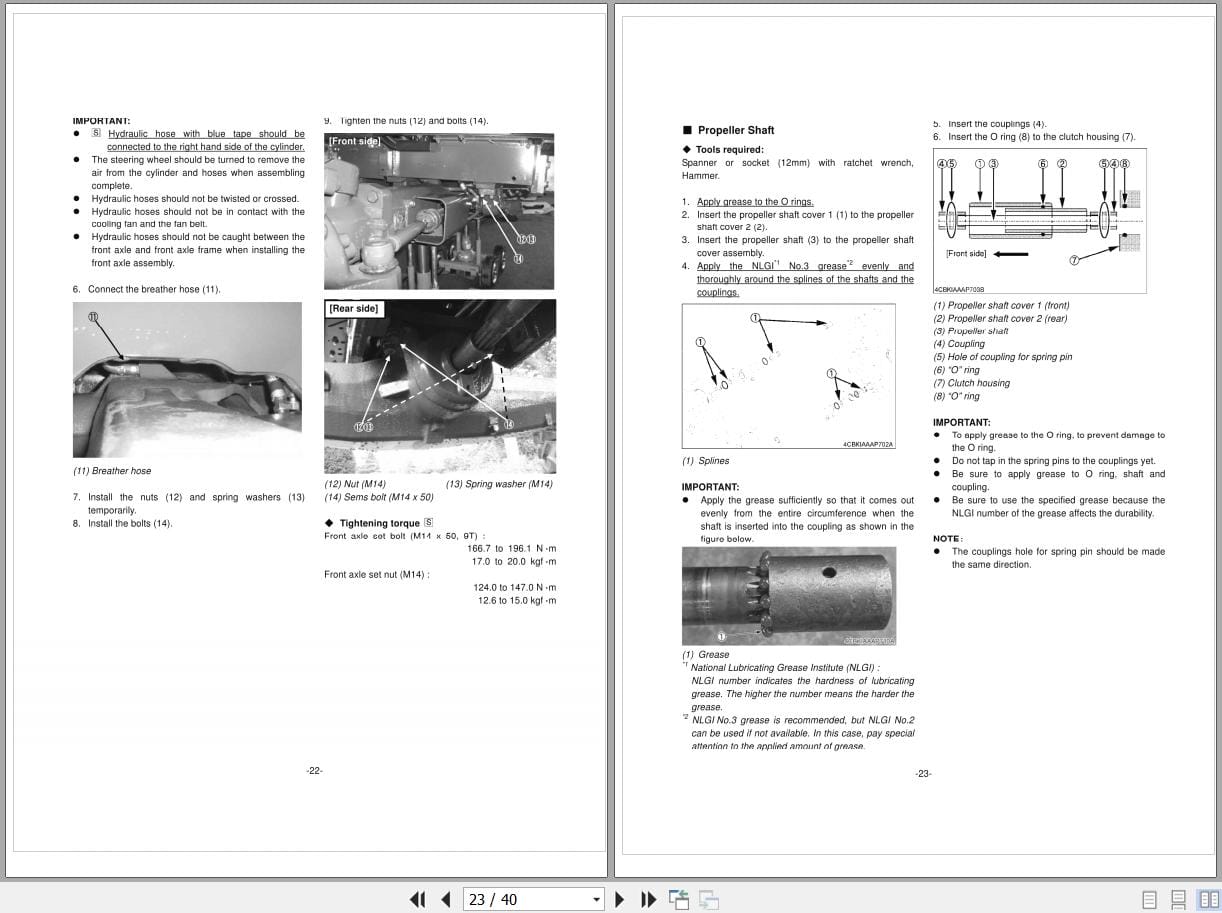The image size is (1222, 913).
Task: Click the '(13) Spring washer (M14)' caption
Action: [x=499, y=484]
